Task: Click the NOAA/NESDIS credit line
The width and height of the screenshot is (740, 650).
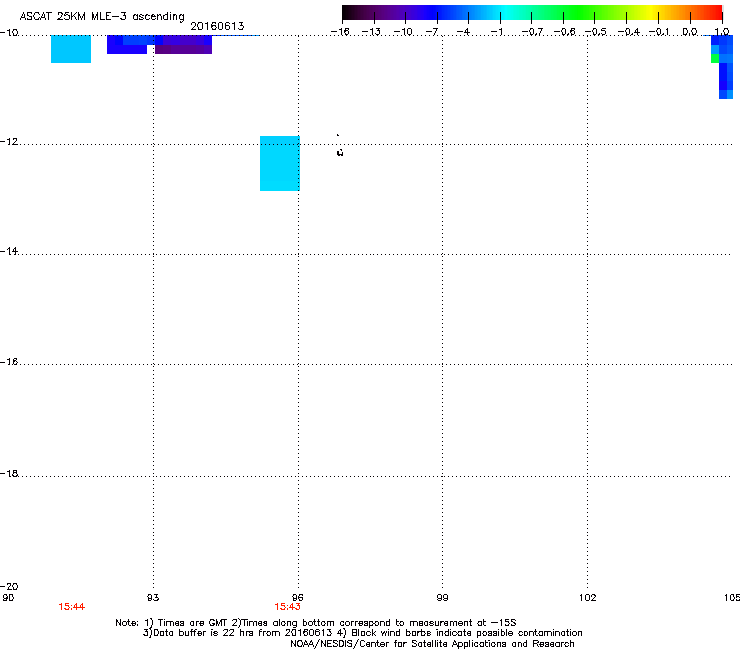Action: click(432, 644)
